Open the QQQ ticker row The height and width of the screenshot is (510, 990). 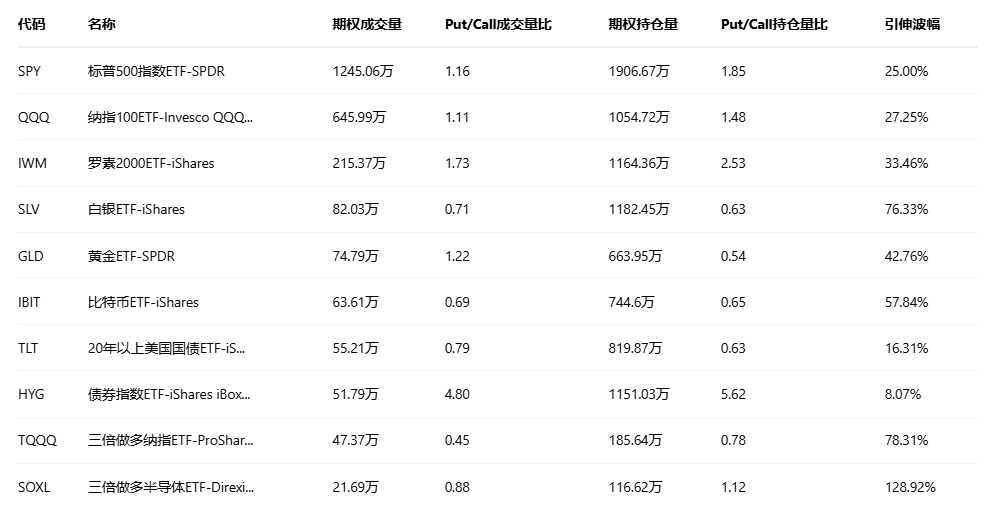tap(33, 117)
